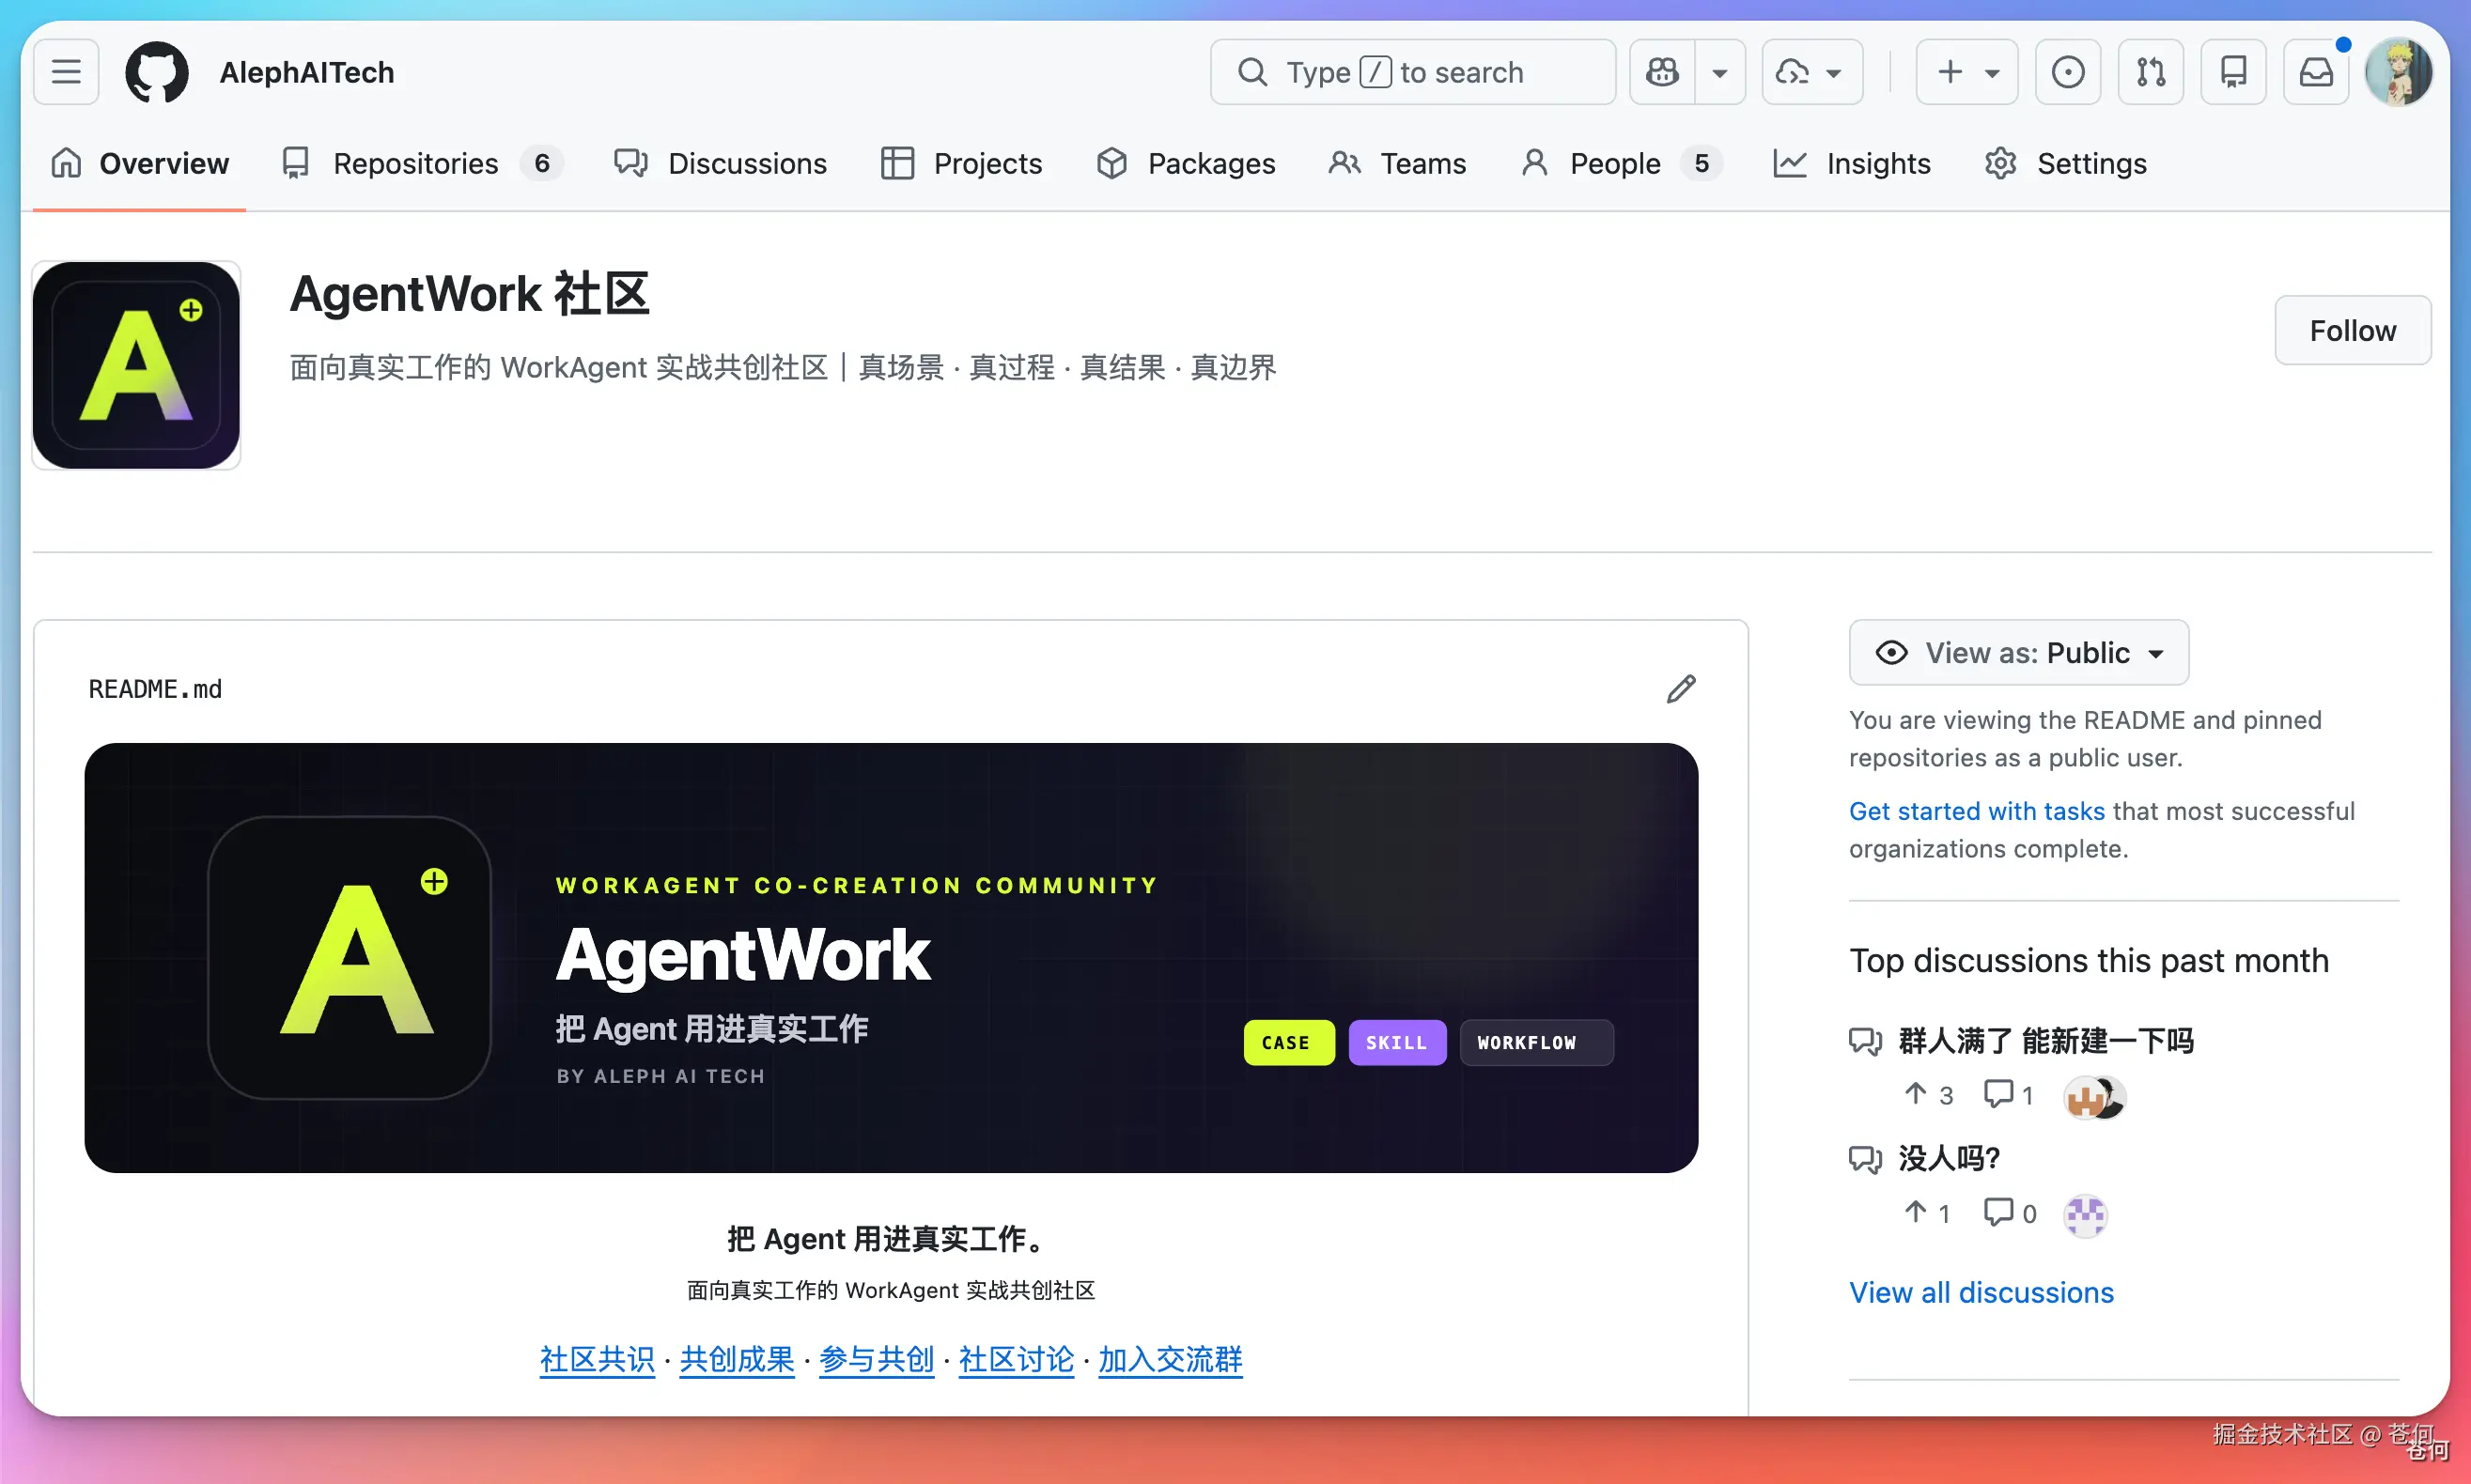Click the README.md file label
The image size is (2471, 1484).
[155, 689]
